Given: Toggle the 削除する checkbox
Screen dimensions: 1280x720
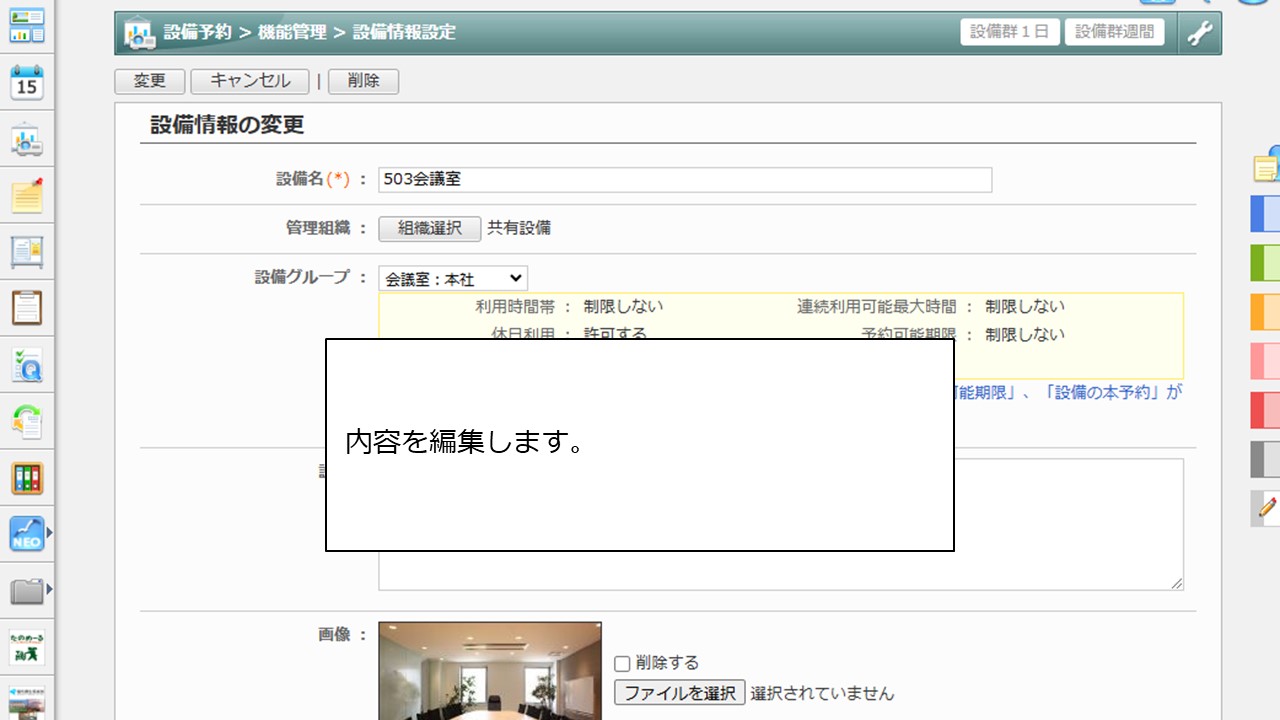Looking at the screenshot, I should (x=622, y=663).
